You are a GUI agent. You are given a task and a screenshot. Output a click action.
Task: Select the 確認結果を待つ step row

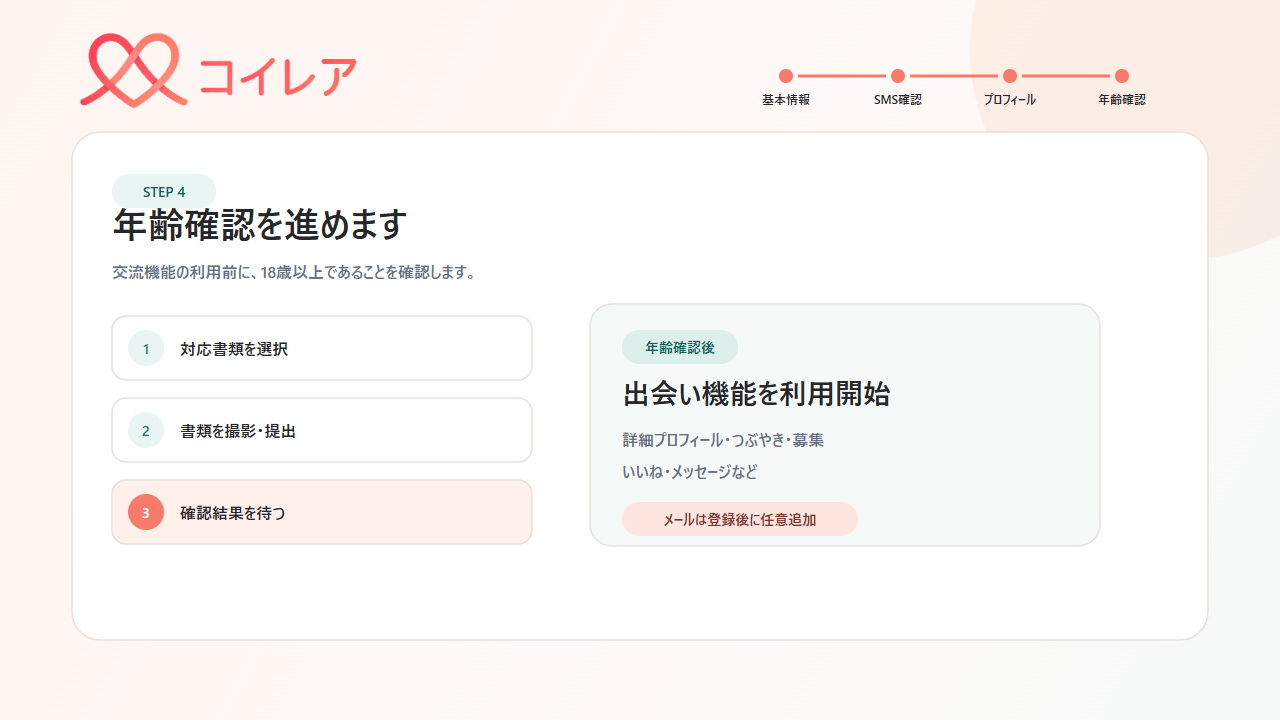[x=322, y=512]
